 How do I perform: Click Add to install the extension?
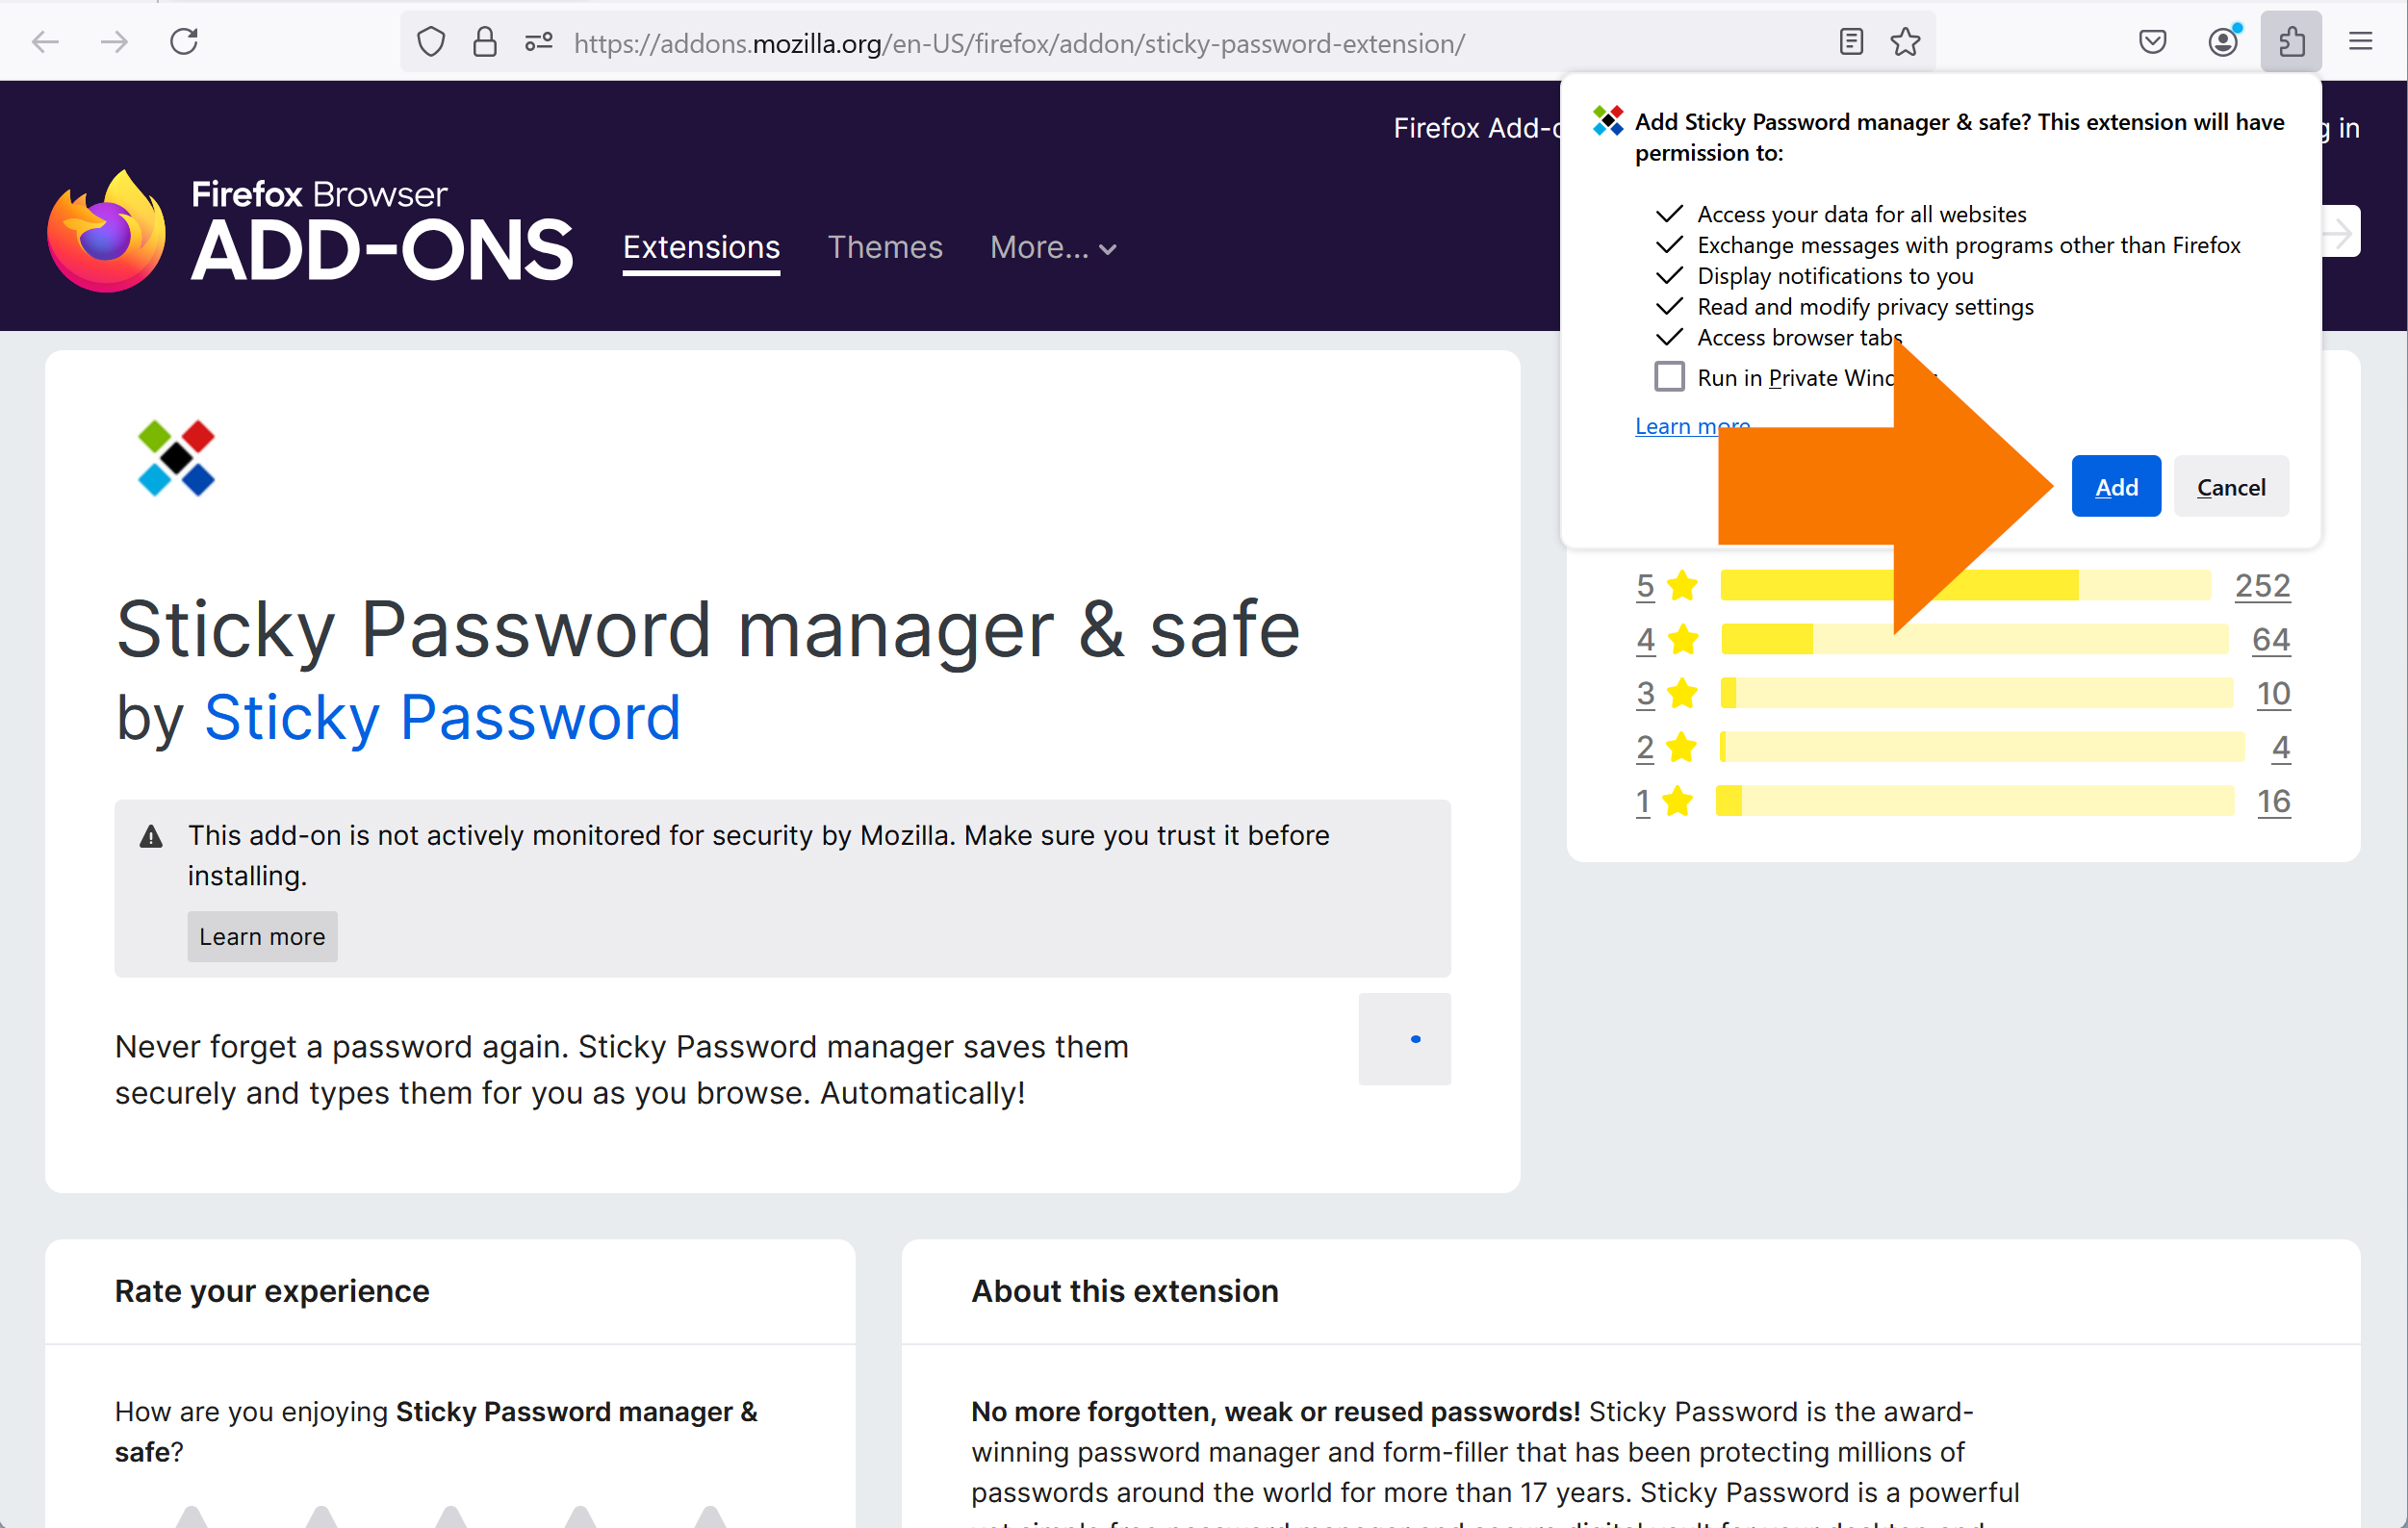pos(2116,487)
